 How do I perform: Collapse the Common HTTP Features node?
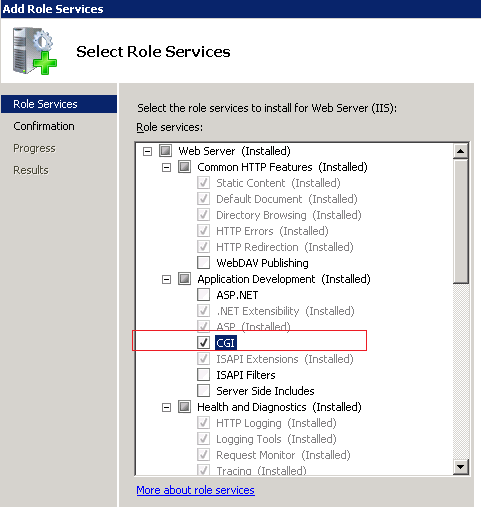coord(166,168)
